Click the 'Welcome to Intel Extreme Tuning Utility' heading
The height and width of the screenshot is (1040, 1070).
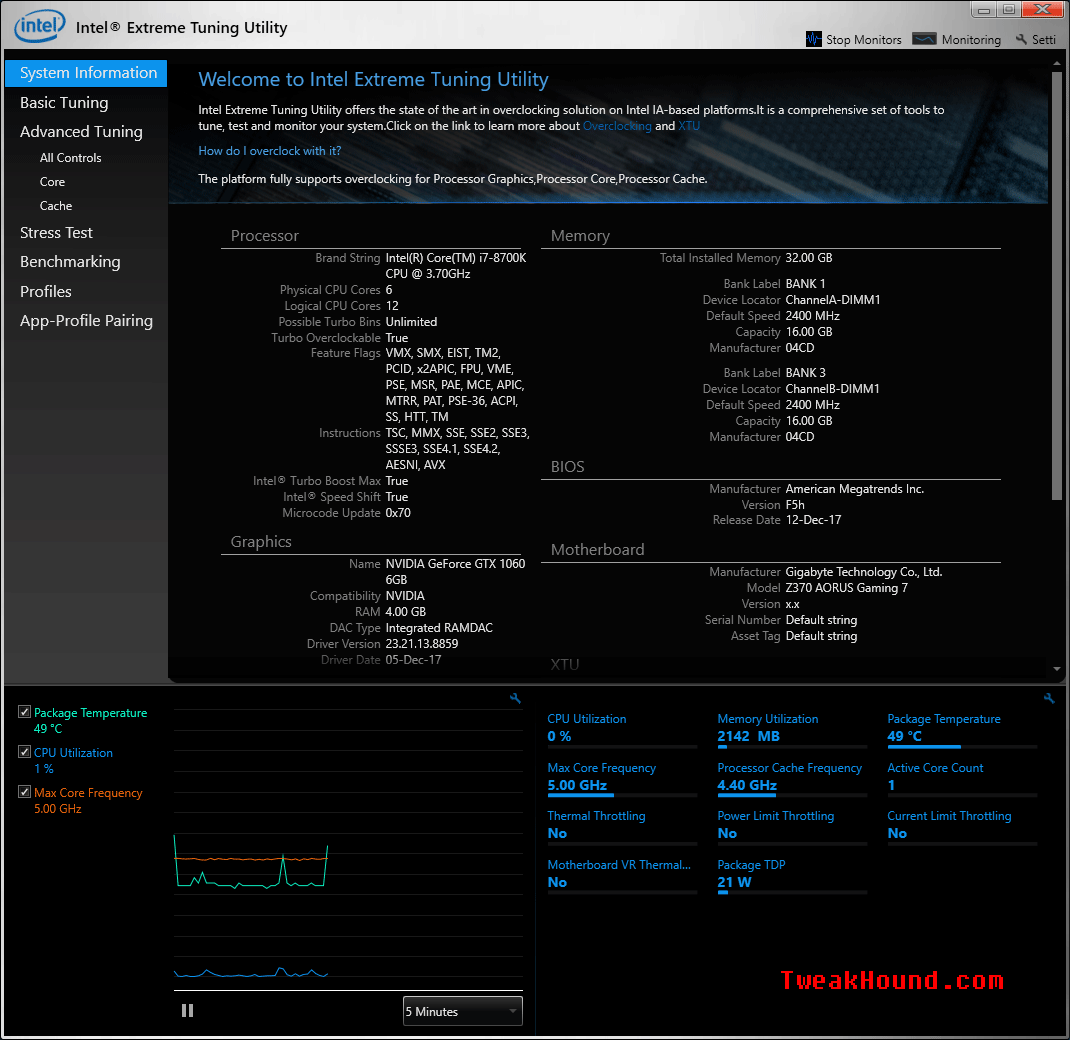pyautogui.click(x=373, y=80)
